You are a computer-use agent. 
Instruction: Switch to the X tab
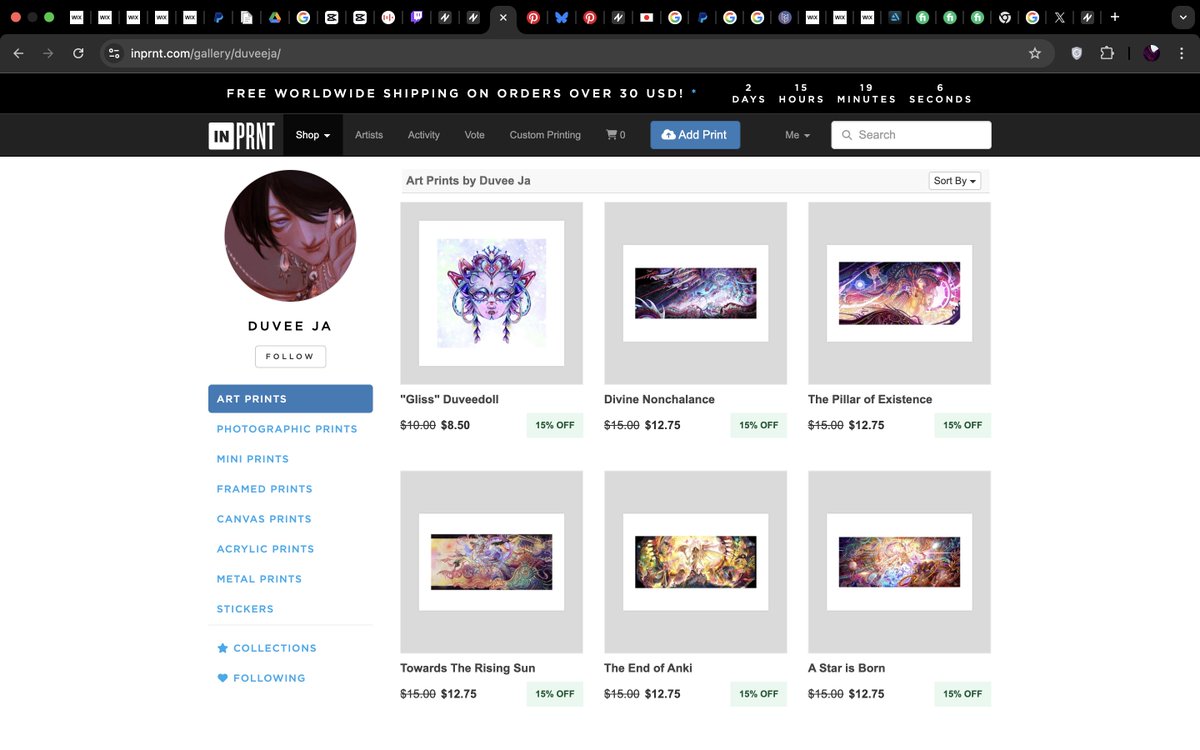[1060, 17]
